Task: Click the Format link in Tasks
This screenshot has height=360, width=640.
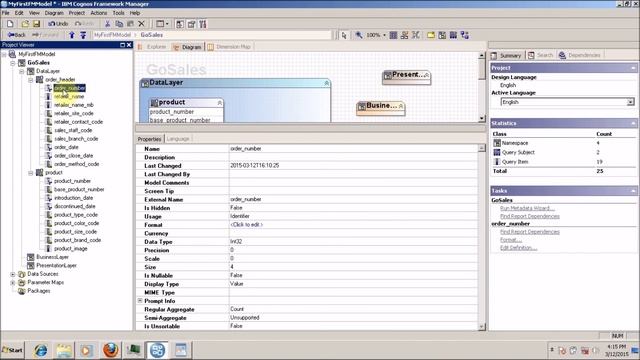Action: (511, 240)
